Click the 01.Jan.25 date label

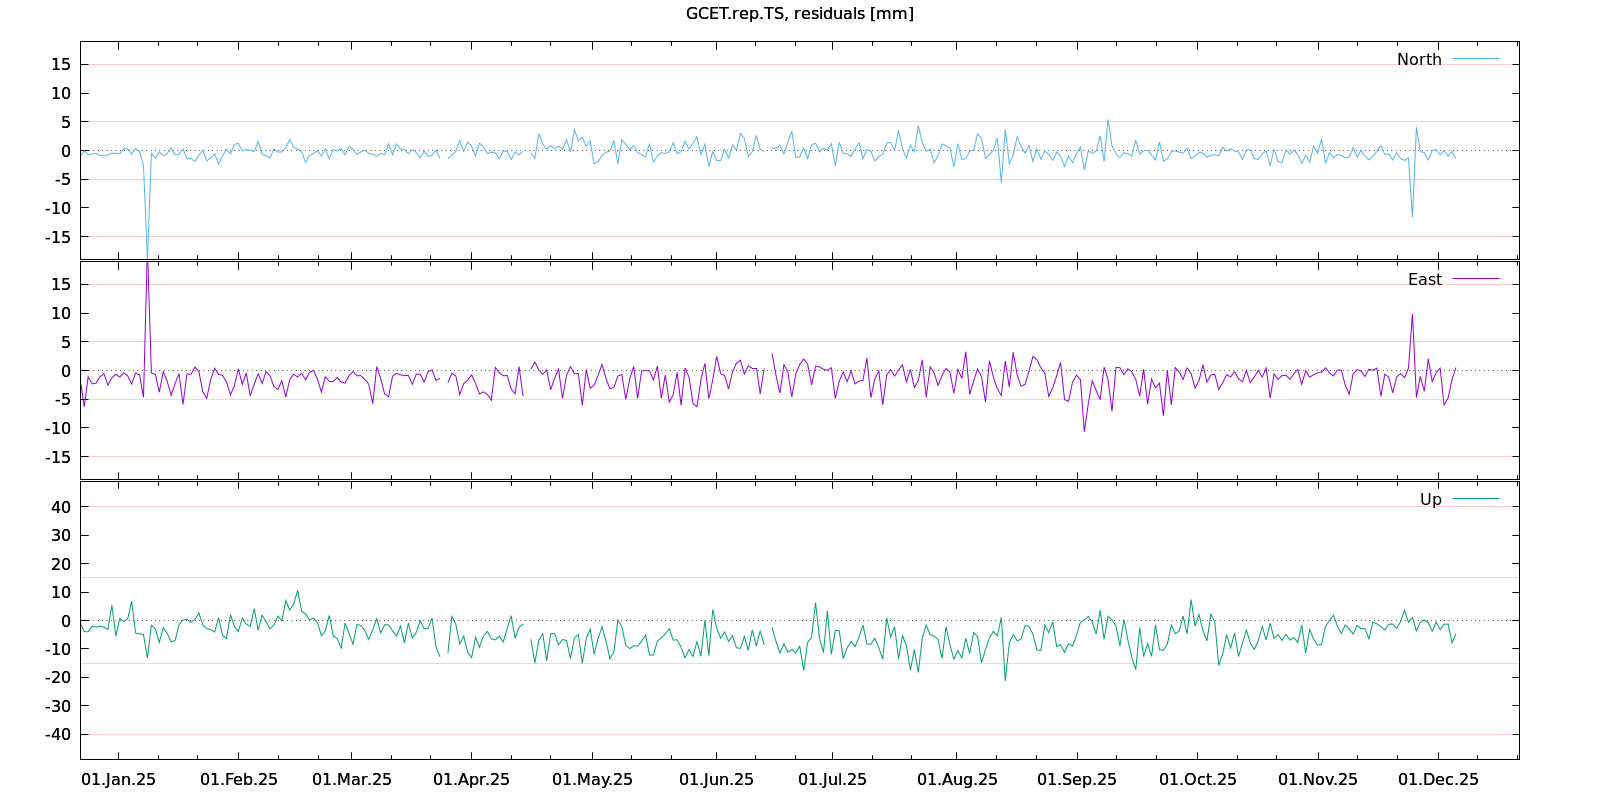(x=118, y=779)
